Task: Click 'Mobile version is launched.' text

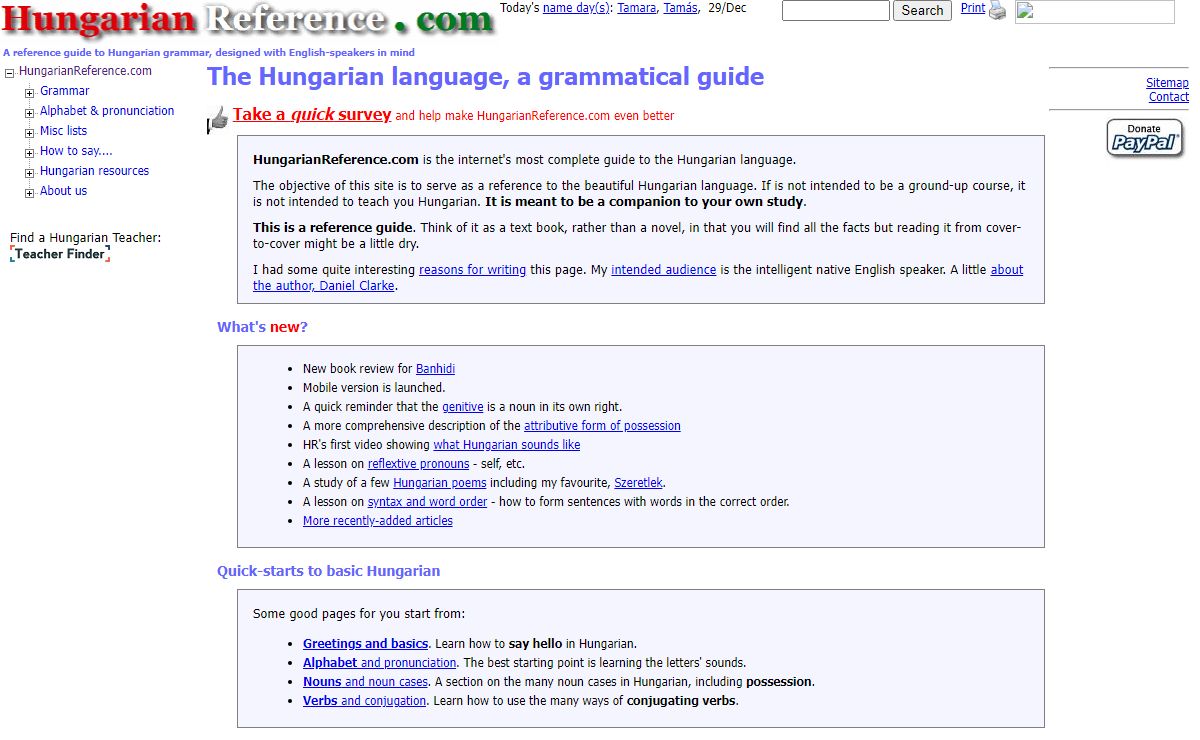Action: (374, 388)
